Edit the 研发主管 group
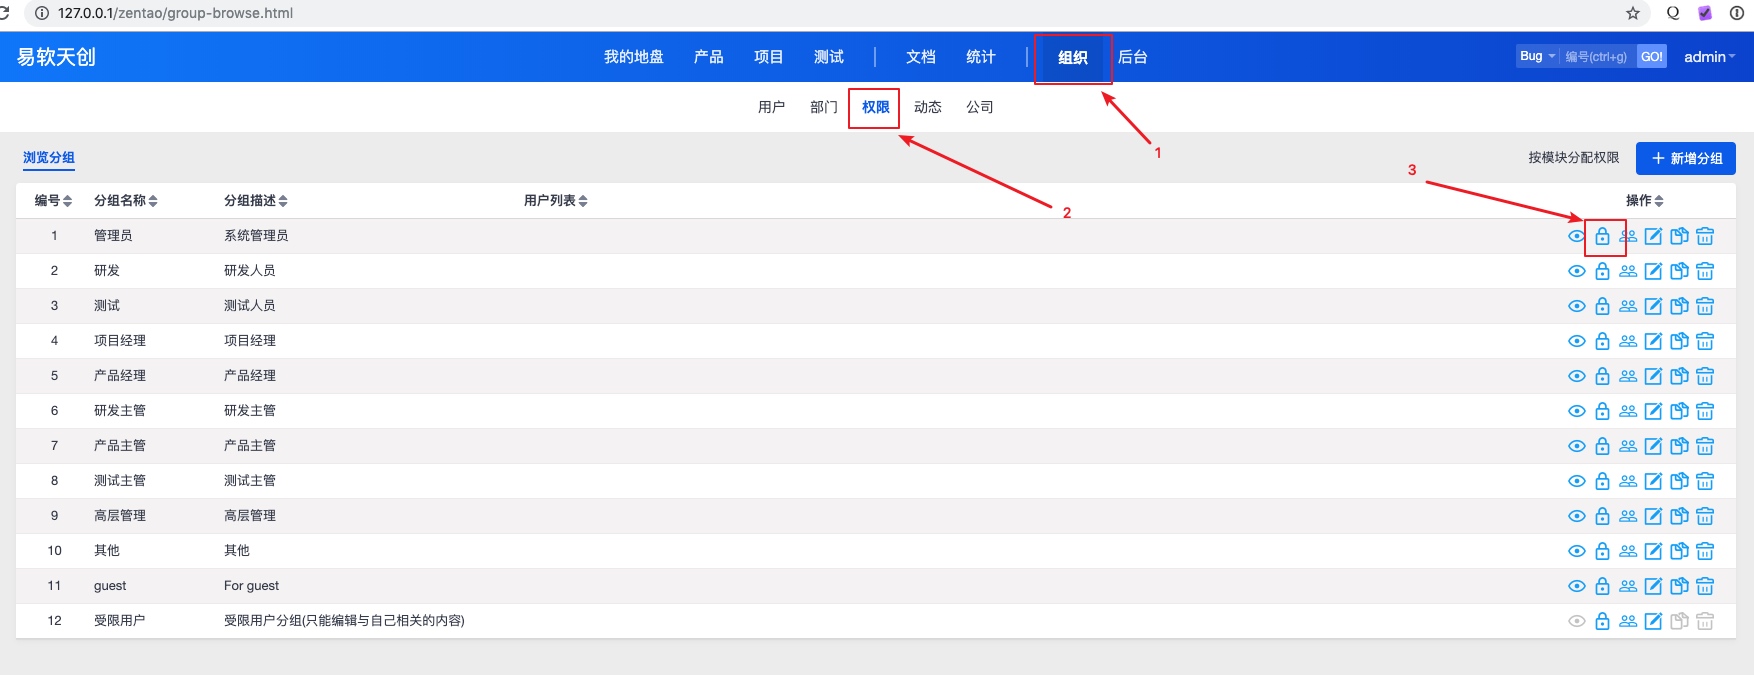The width and height of the screenshot is (1754, 675). (x=1653, y=411)
